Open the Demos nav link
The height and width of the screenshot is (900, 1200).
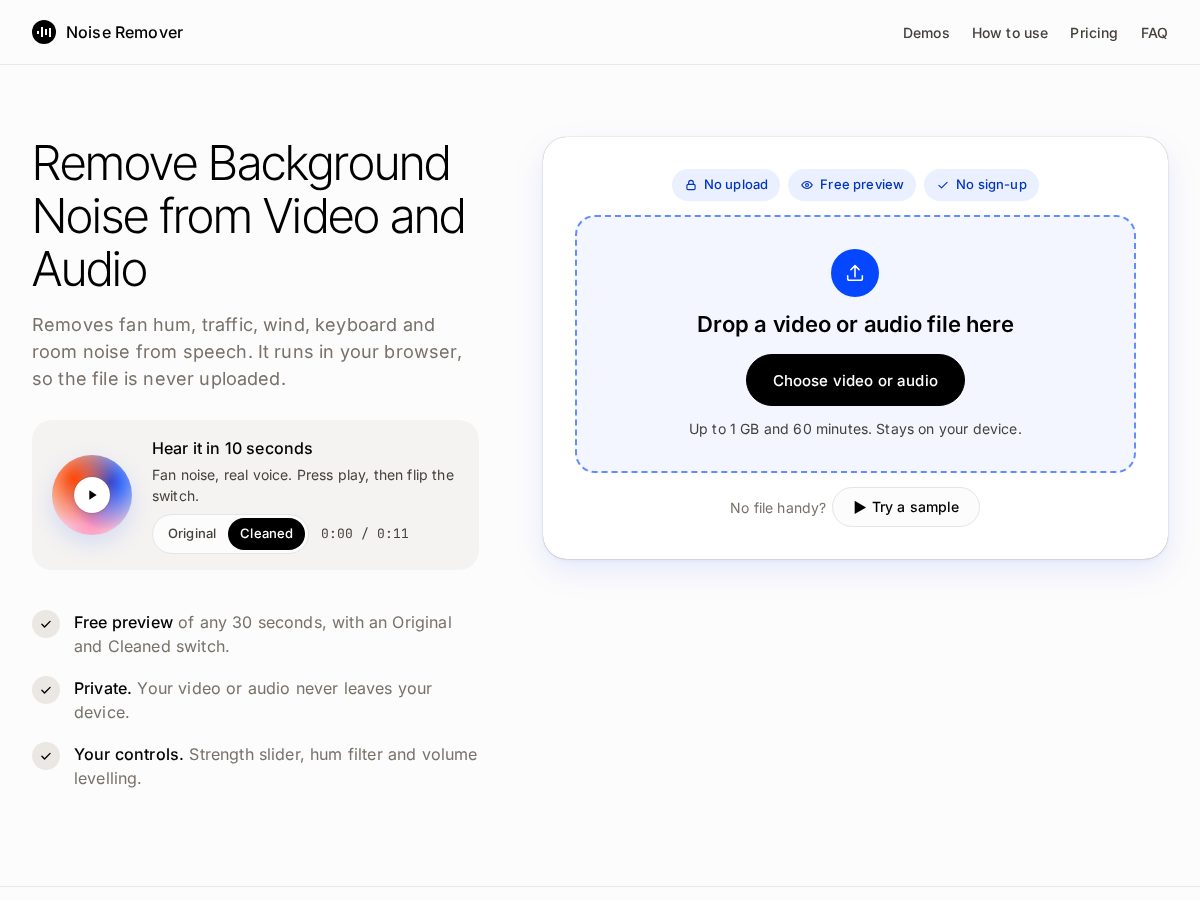click(x=926, y=33)
